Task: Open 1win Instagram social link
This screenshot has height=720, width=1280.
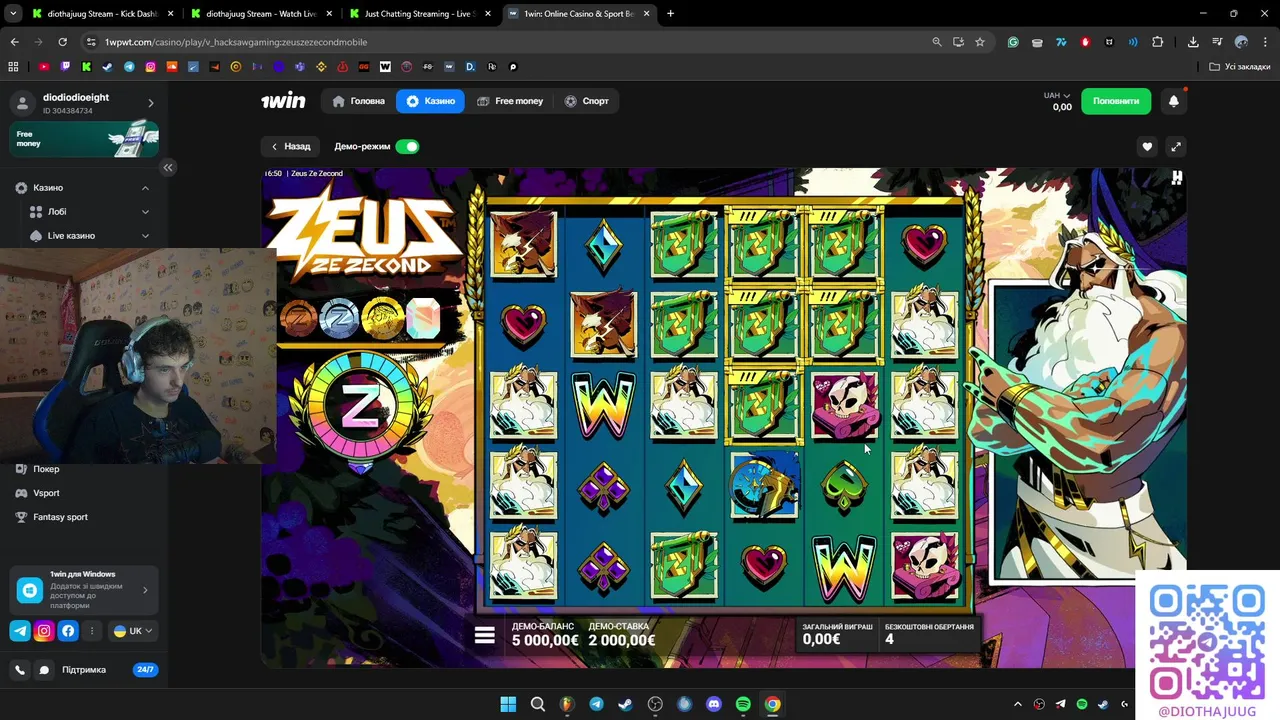Action: pos(44,631)
